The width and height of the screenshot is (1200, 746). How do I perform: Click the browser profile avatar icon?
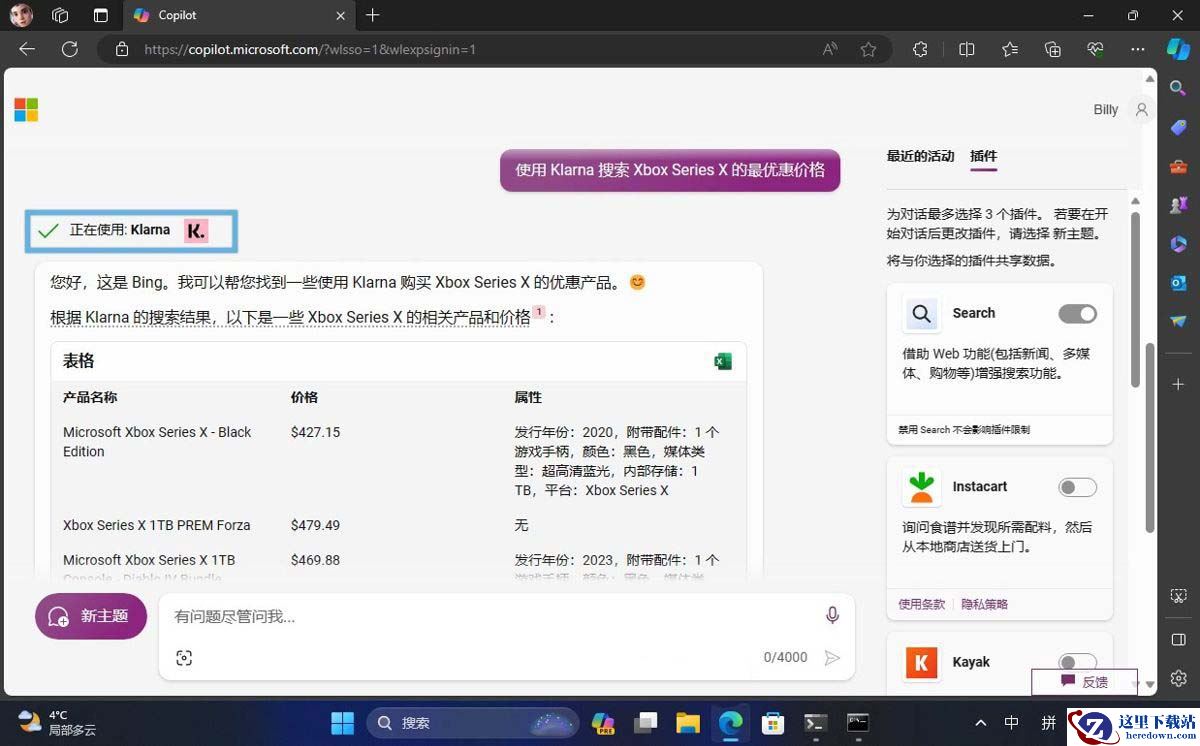point(21,15)
